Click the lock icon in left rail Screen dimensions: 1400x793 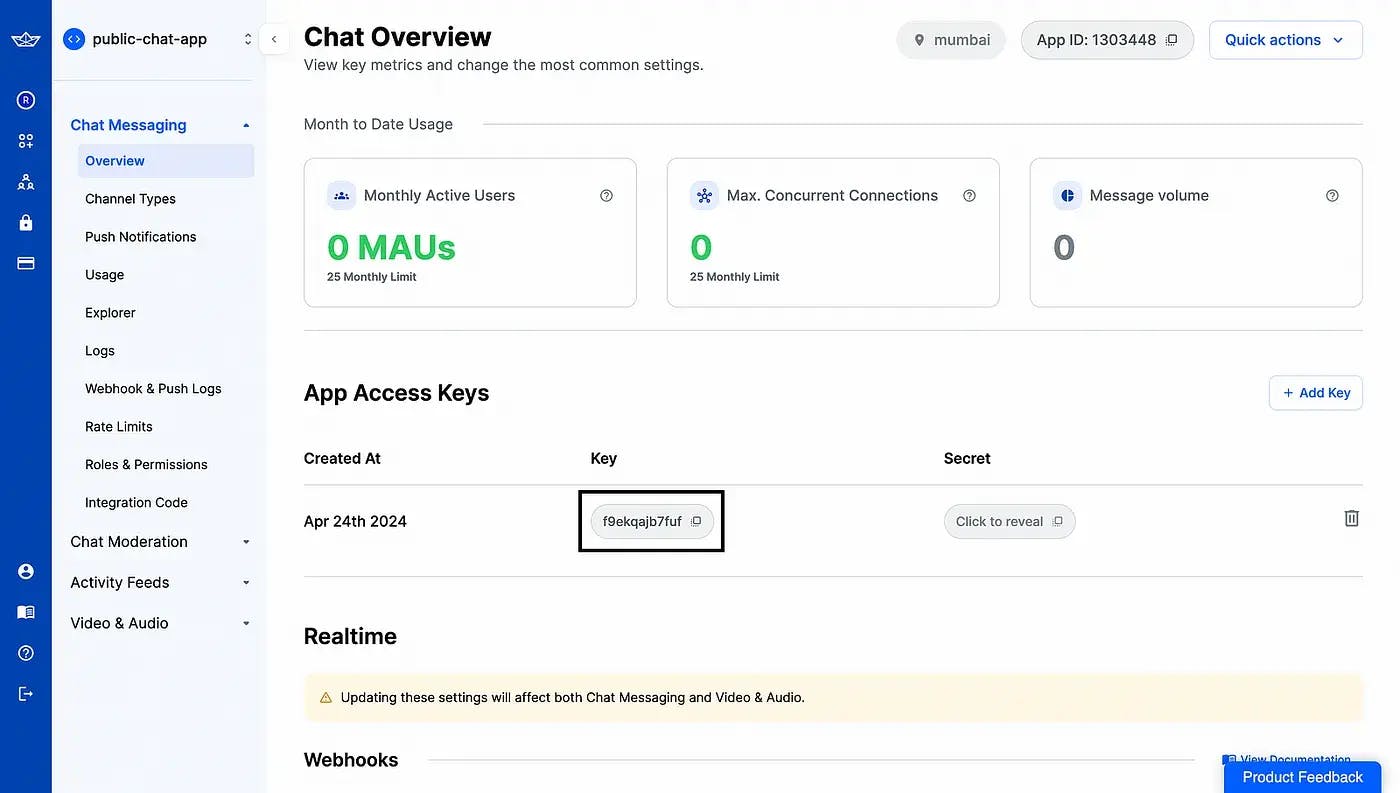click(26, 222)
